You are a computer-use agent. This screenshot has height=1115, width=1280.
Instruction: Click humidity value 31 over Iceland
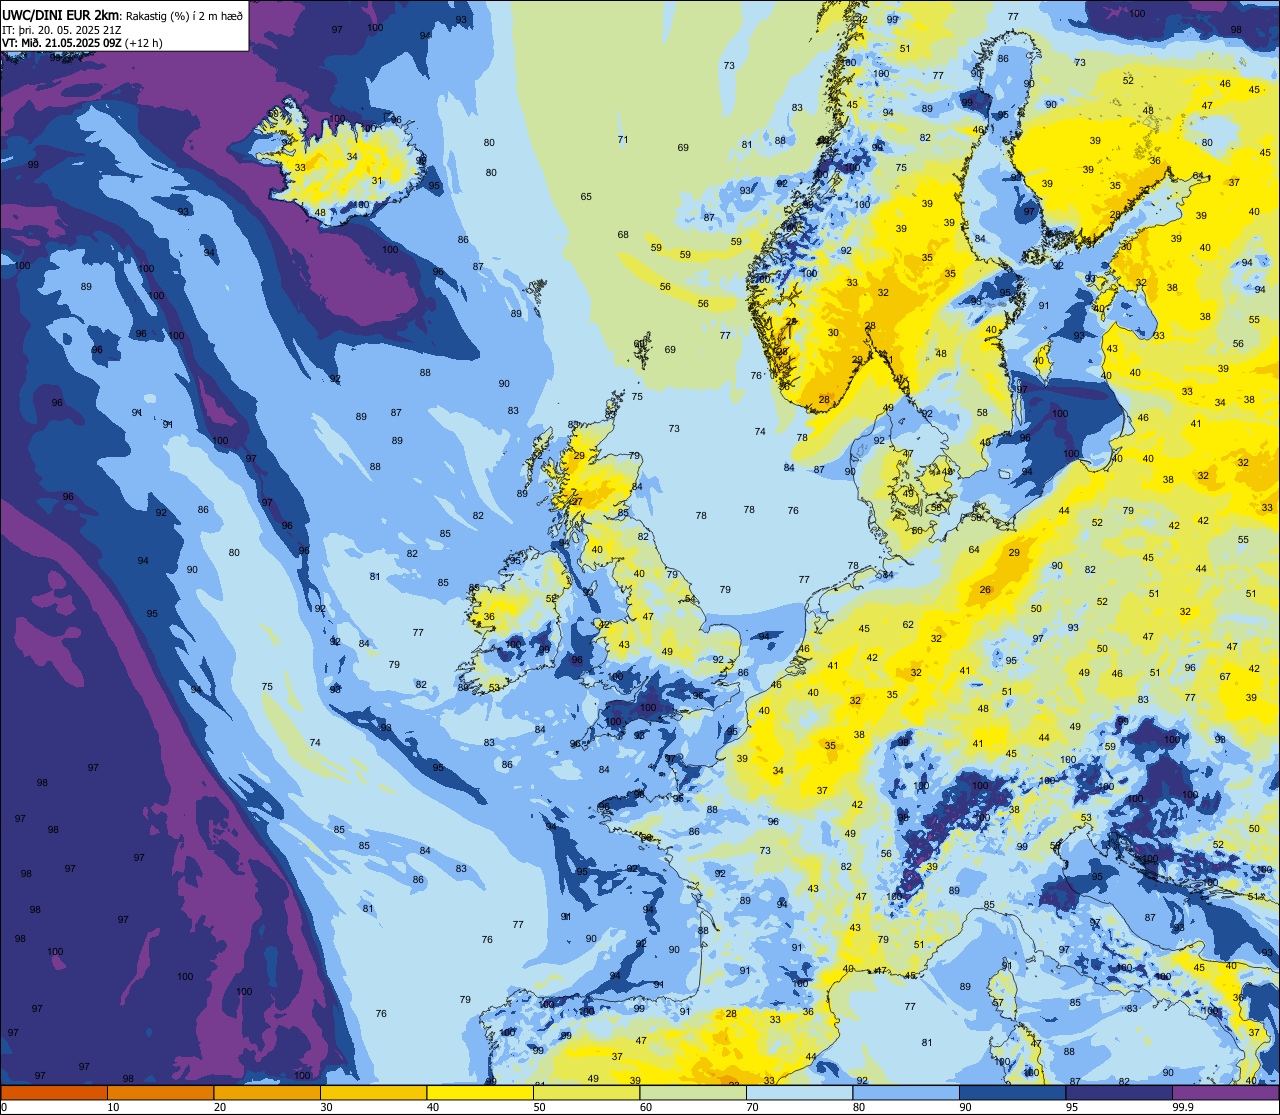377,181
